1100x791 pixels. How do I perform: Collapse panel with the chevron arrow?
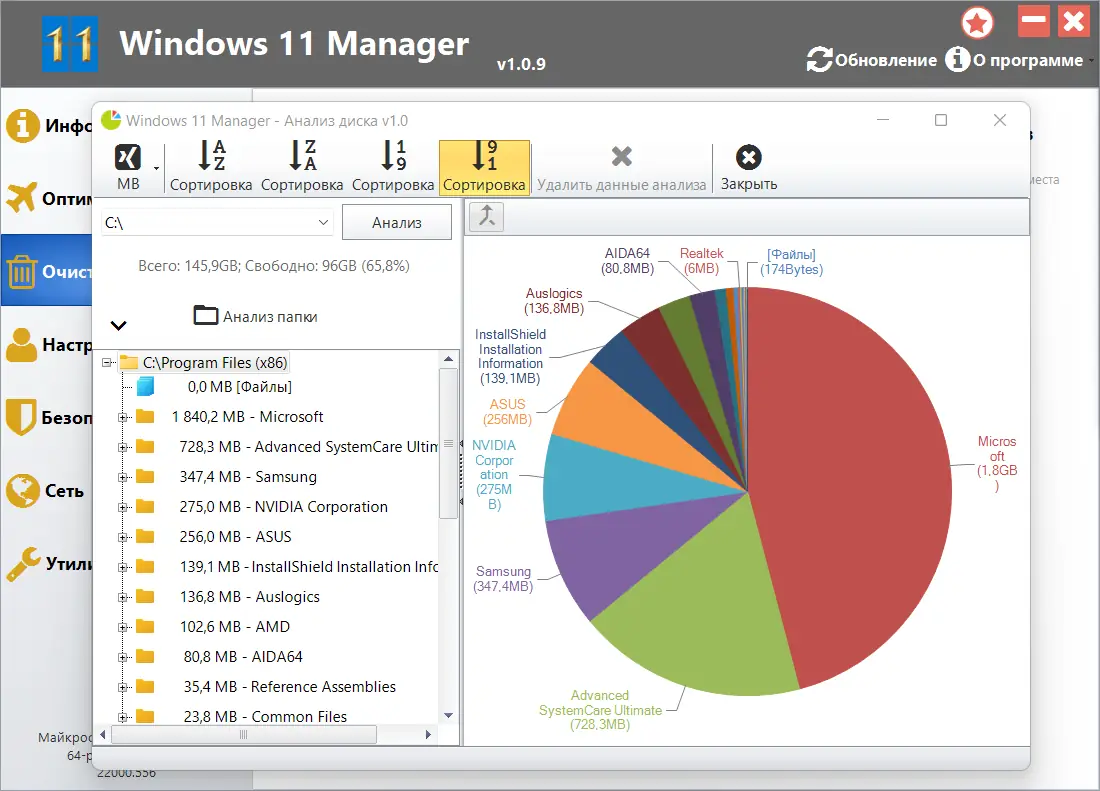(119, 325)
